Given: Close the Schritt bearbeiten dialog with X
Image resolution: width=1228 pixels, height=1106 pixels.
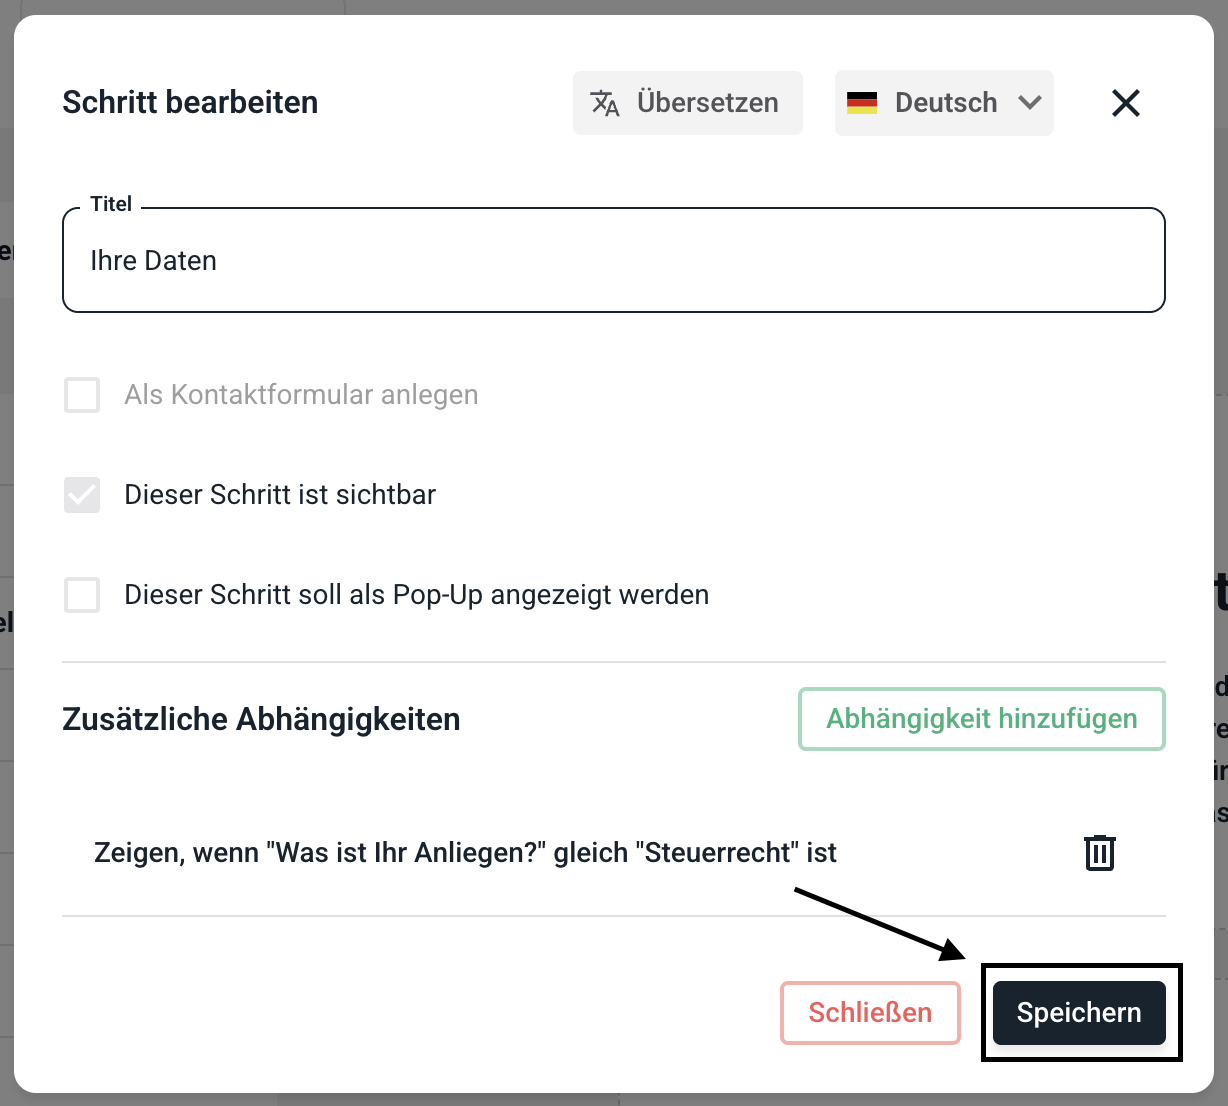Looking at the screenshot, I should click(x=1126, y=103).
